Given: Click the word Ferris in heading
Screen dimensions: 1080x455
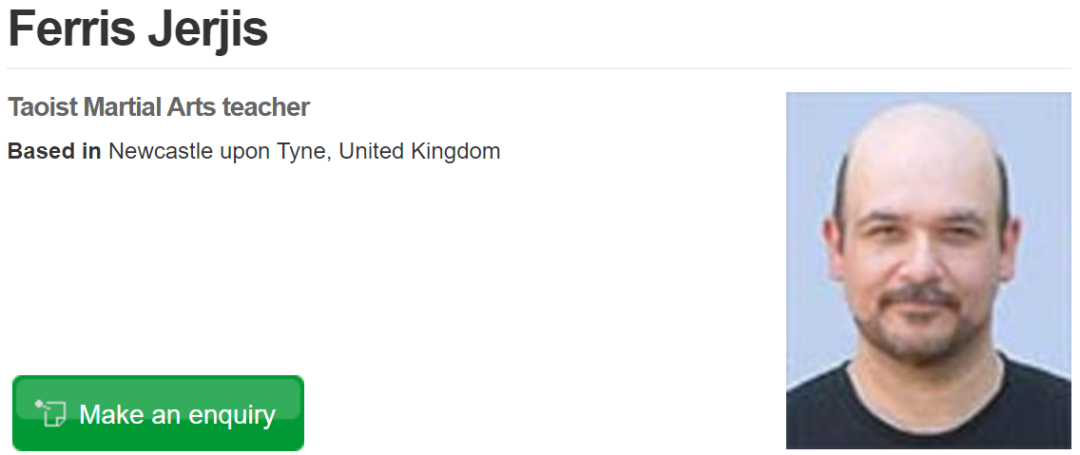Looking at the screenshot, I should tap(72, 28).
